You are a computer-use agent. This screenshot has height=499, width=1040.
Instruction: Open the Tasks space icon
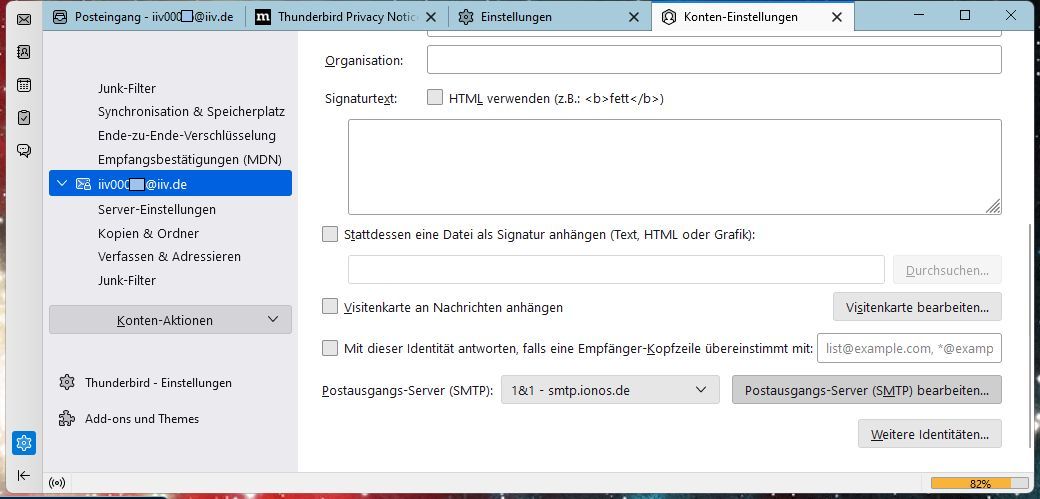tap(24, 118)
